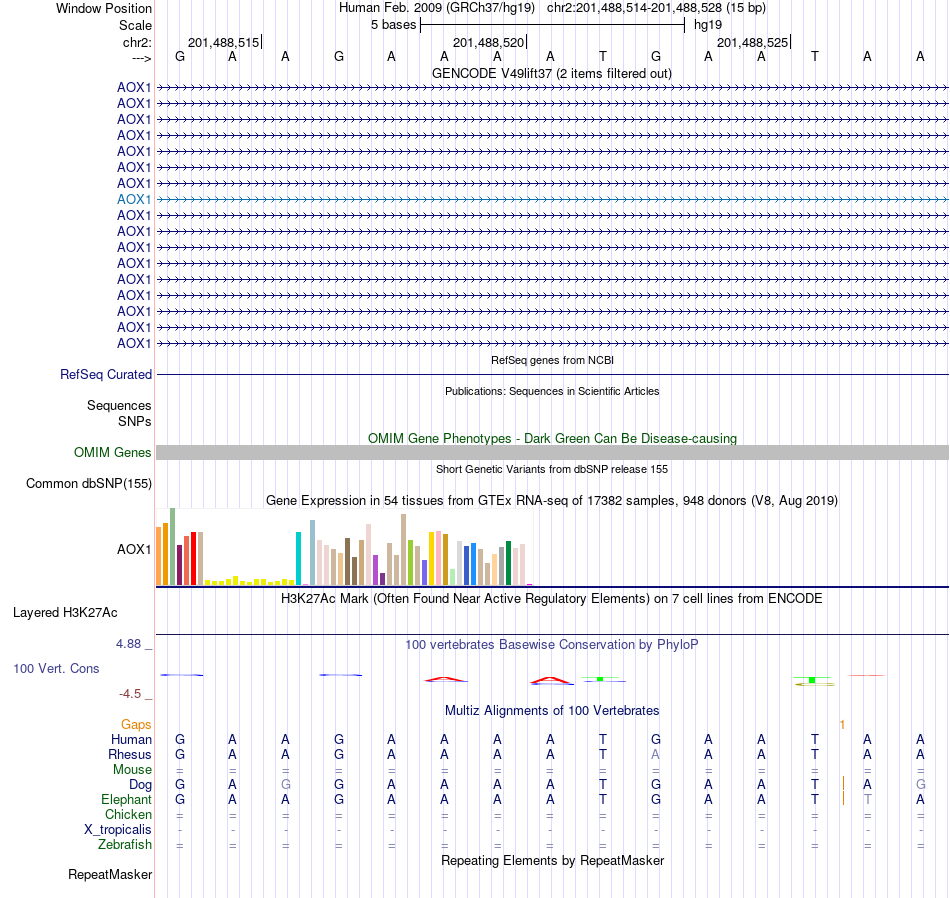Click the '5 bases' scale text

(394, 25)
